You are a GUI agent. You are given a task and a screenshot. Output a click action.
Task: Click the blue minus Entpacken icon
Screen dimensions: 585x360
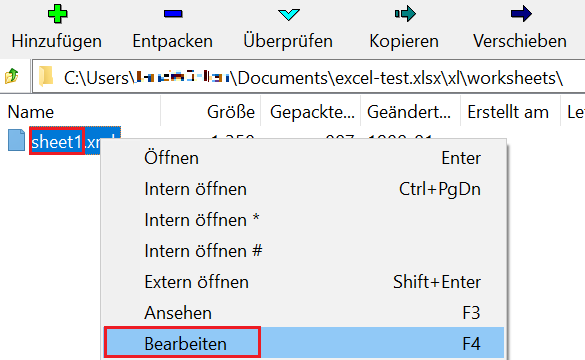[173, 14]
